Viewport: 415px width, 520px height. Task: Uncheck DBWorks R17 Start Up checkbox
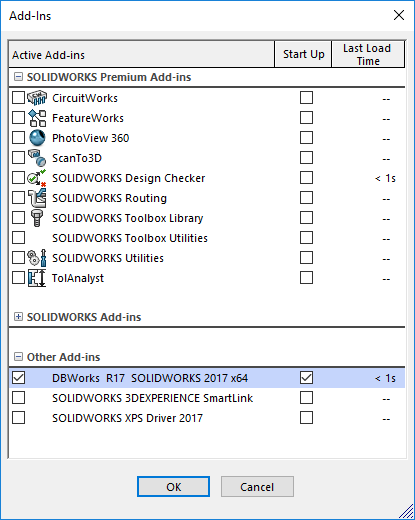[306, 378]
